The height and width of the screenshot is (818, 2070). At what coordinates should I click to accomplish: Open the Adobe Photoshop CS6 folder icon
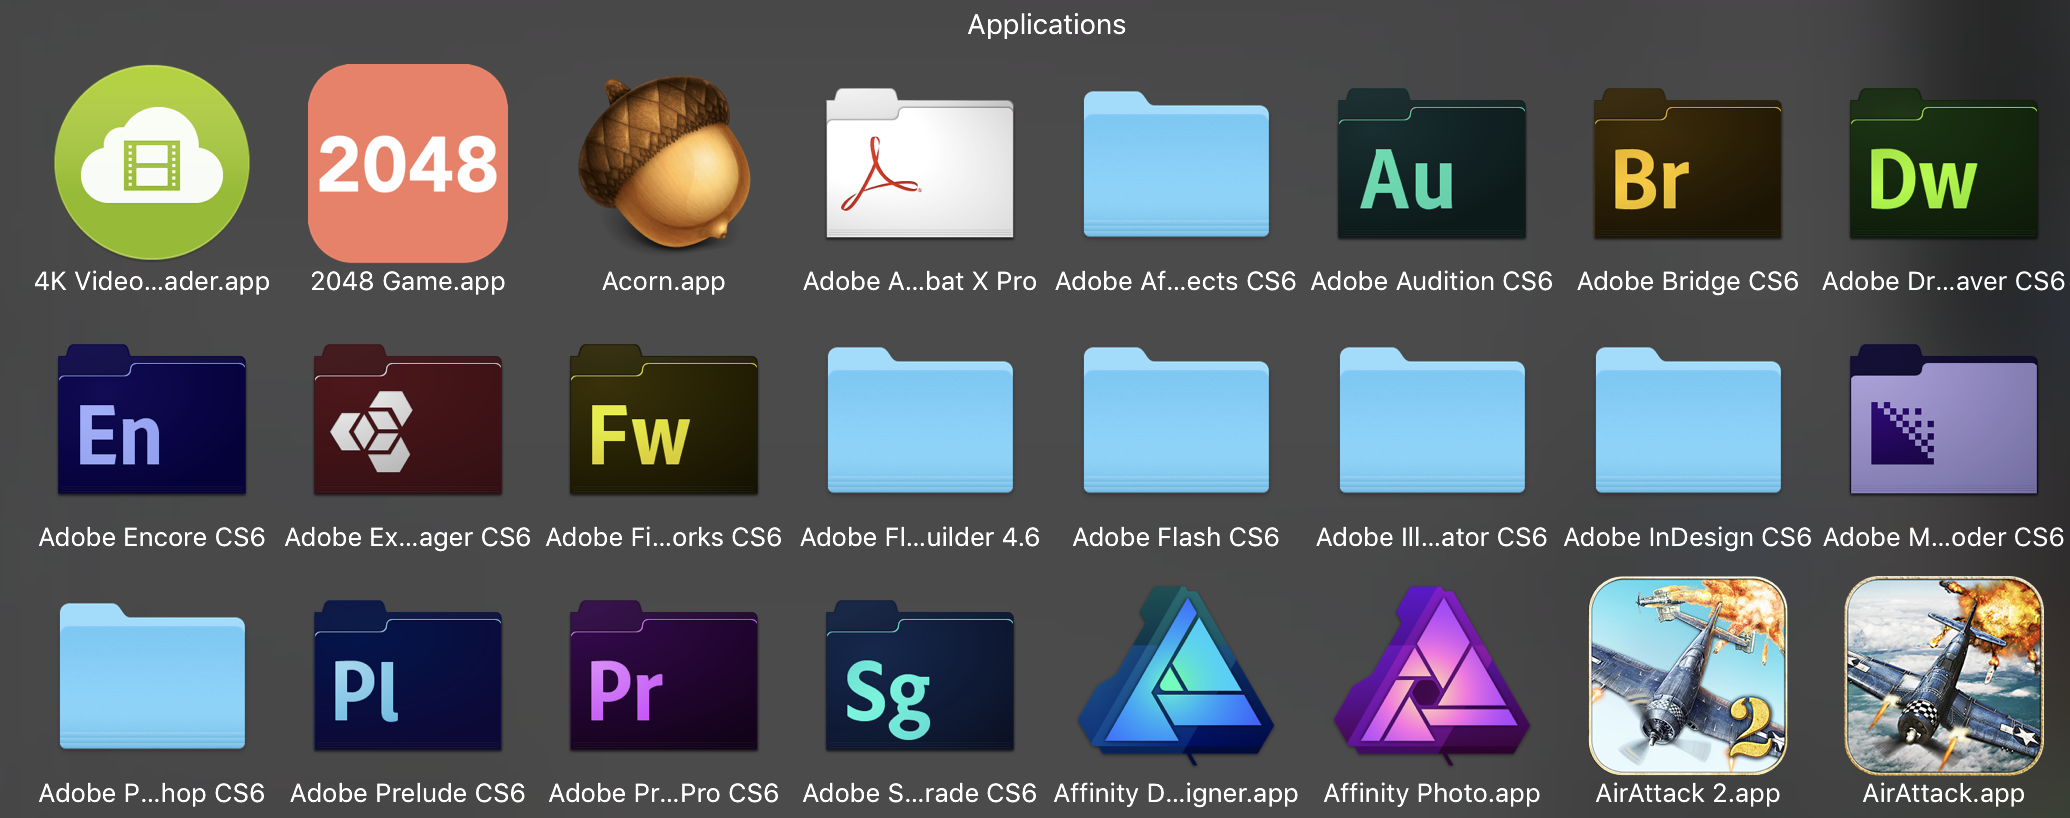point(152,676)
